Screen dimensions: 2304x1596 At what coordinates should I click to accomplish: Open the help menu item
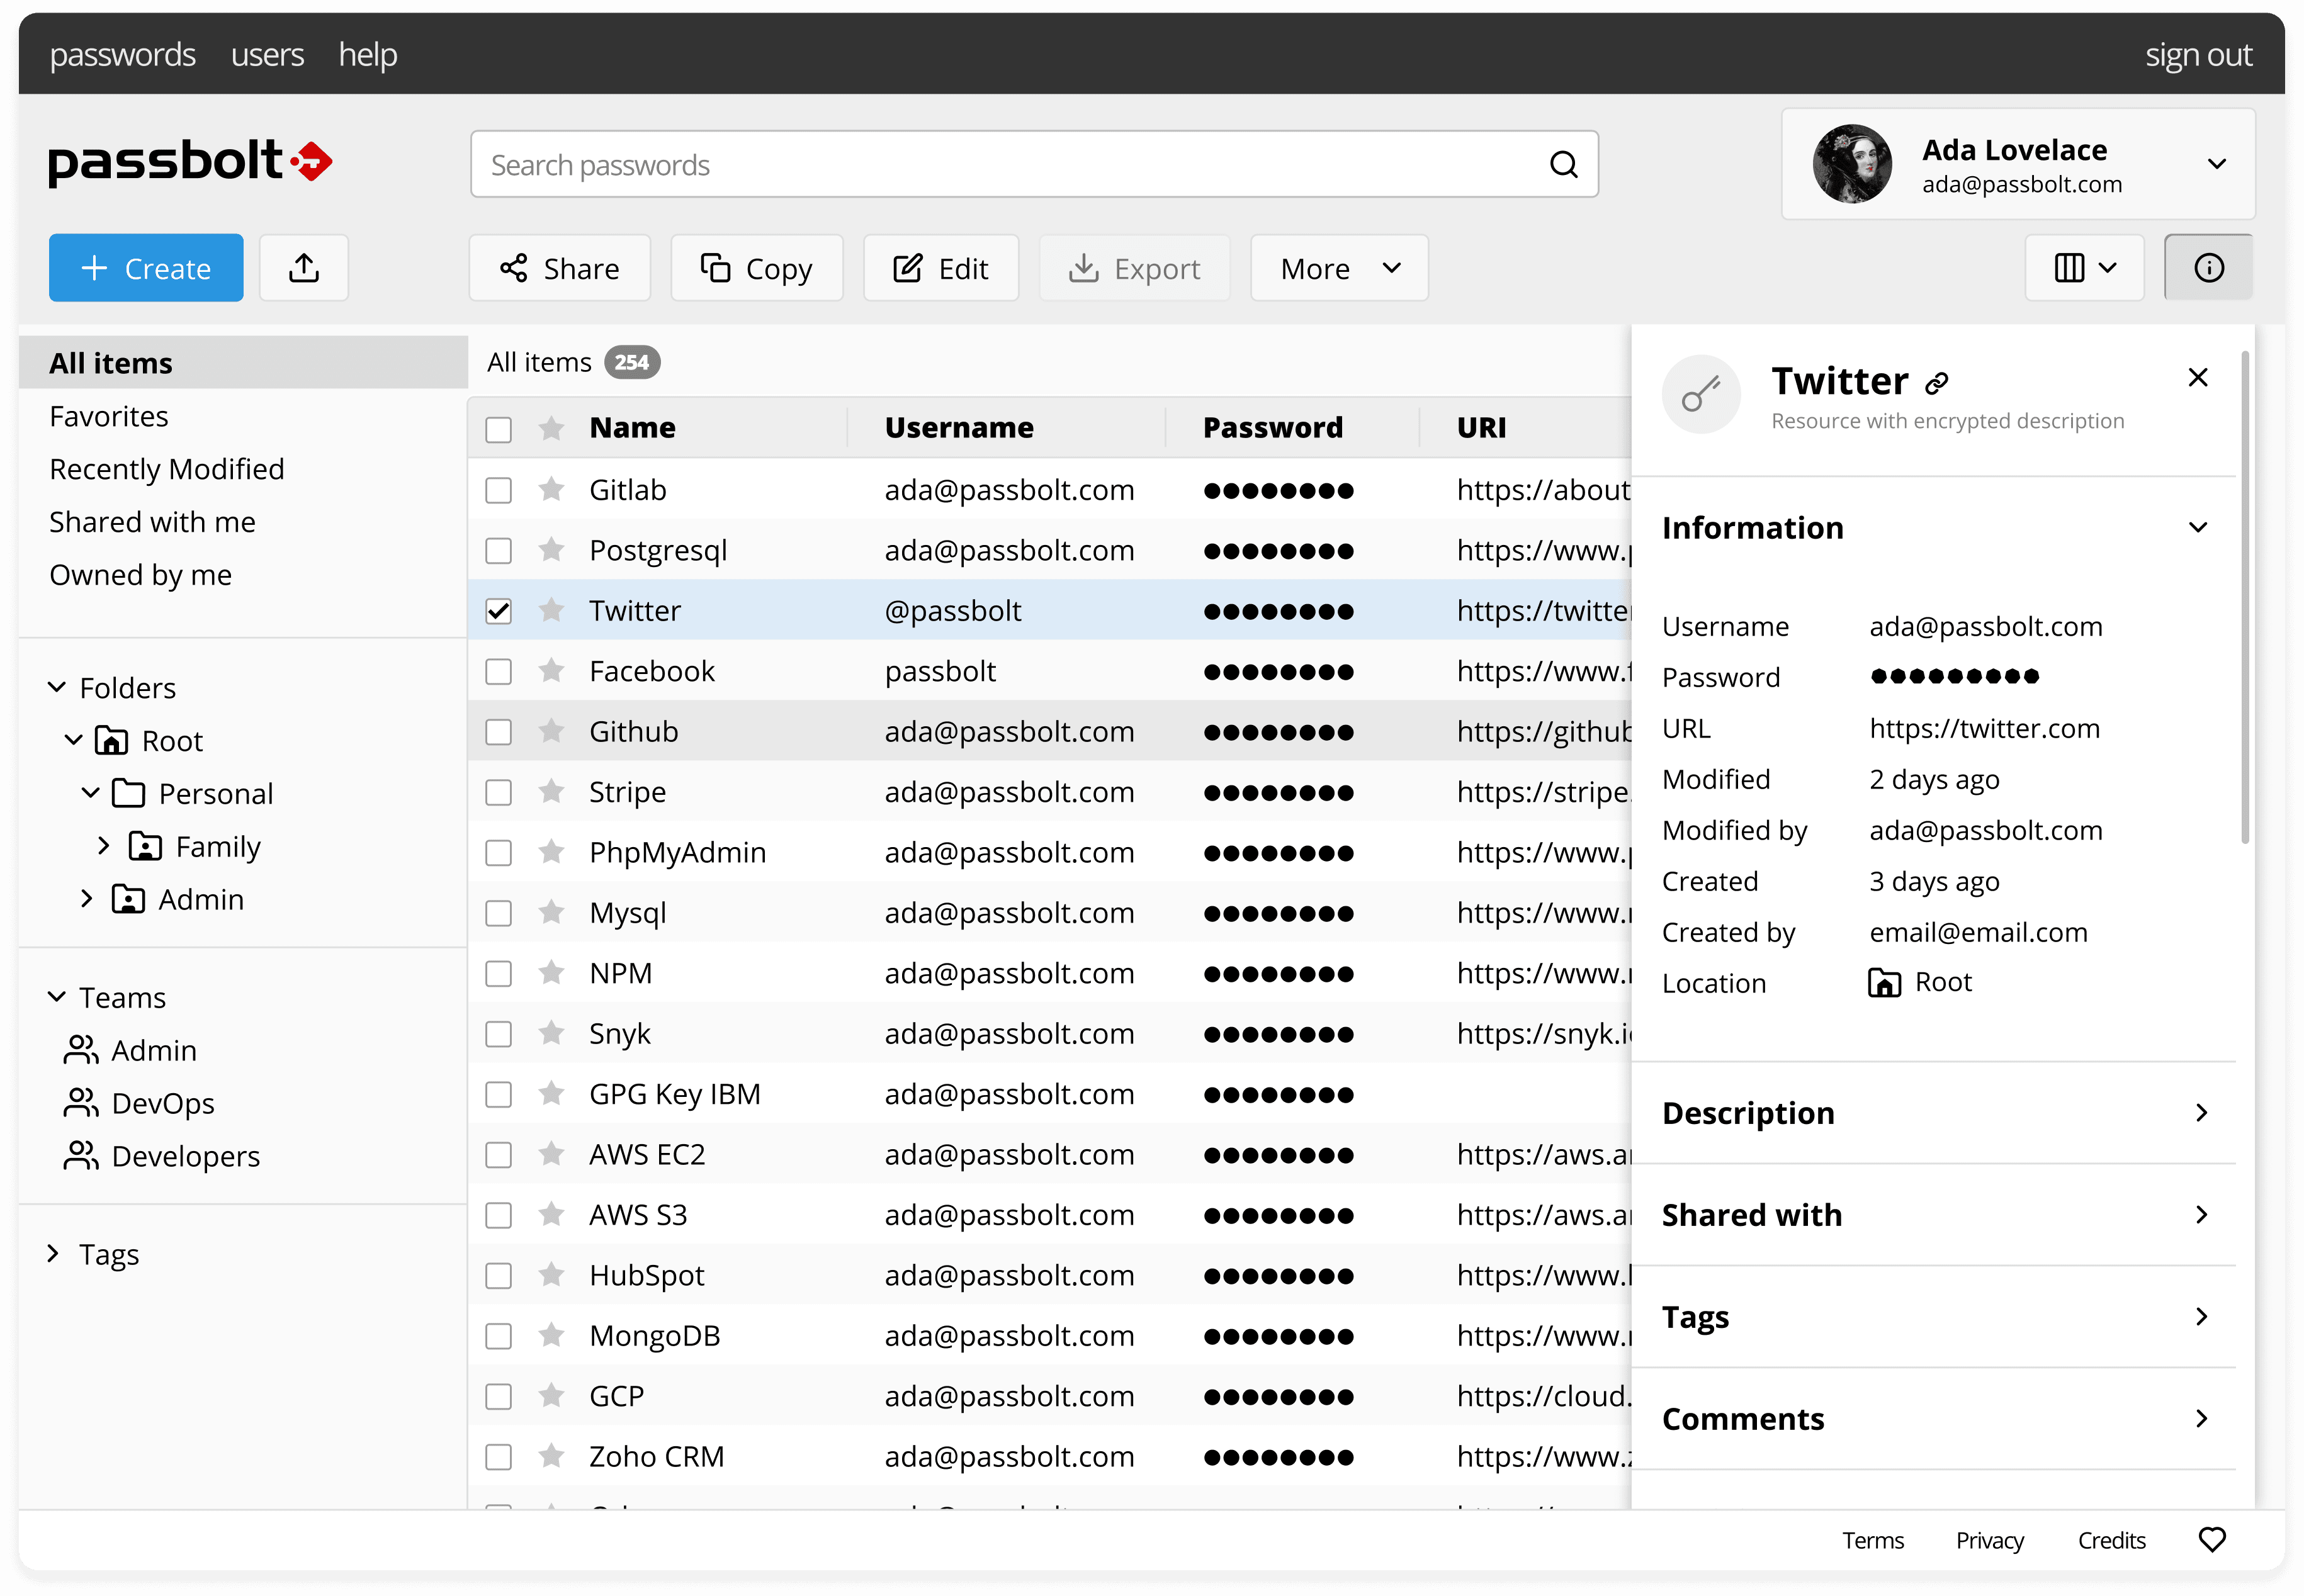(367, 54)
